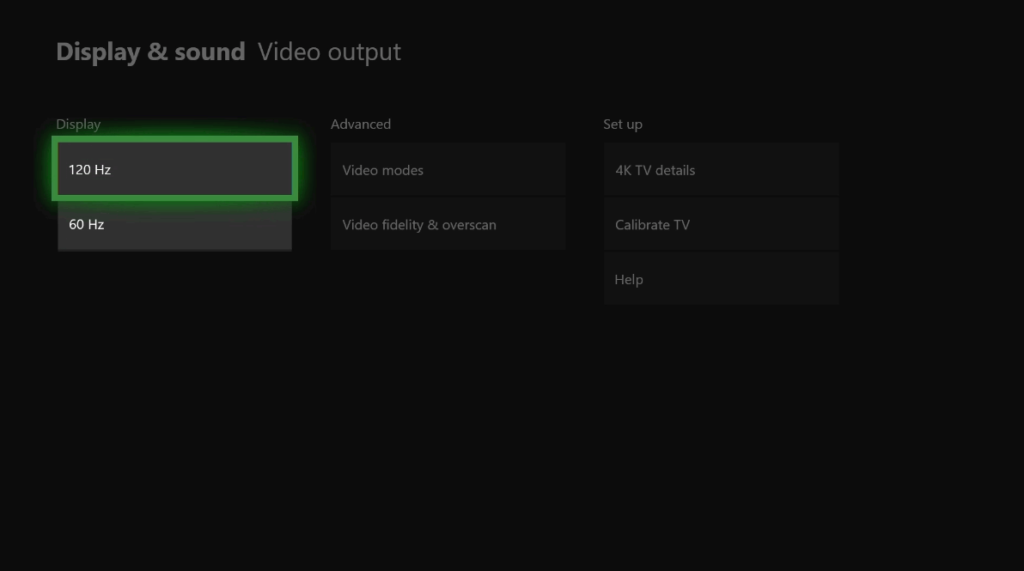This screenshot has width=1024, height=571.
Task: Click the Advanced column heading
Action: [x=360, y=124]
